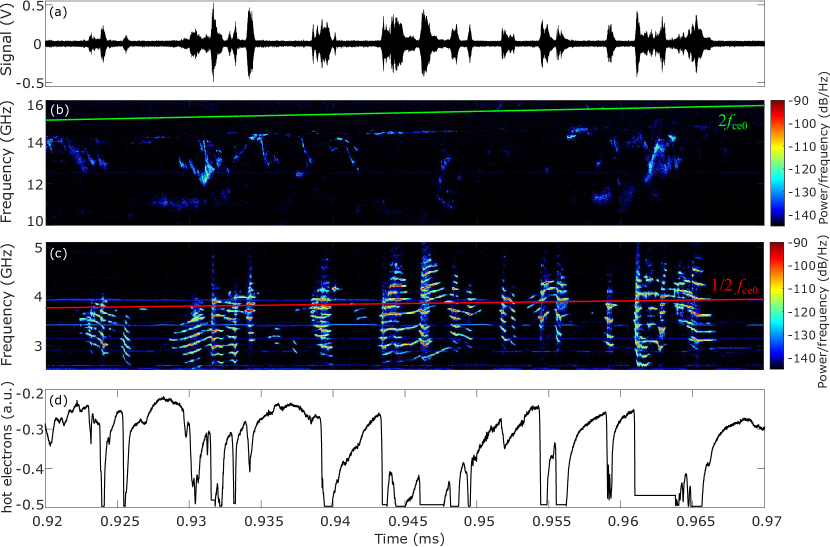Click the -0.3 hot electrons tick label
This screenshot has width=830, height=547.
click(x=30, y=429)
